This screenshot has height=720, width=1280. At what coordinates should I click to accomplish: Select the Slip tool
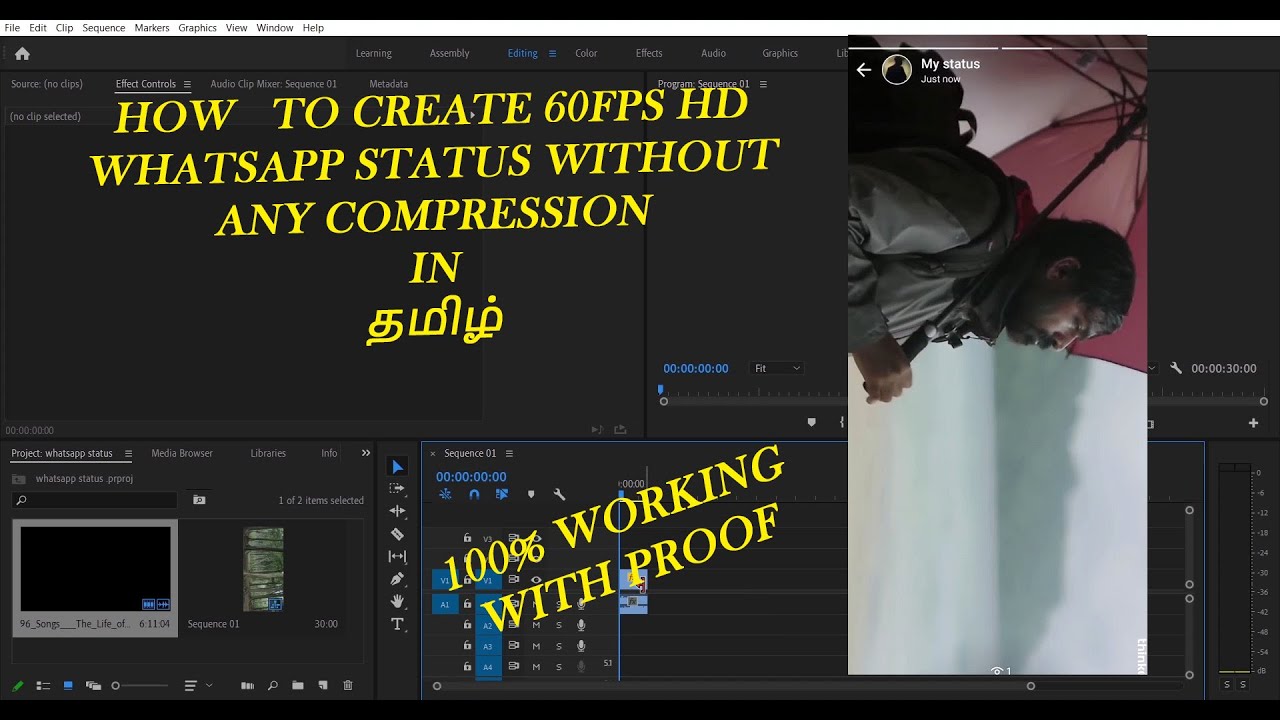point(397,556)
